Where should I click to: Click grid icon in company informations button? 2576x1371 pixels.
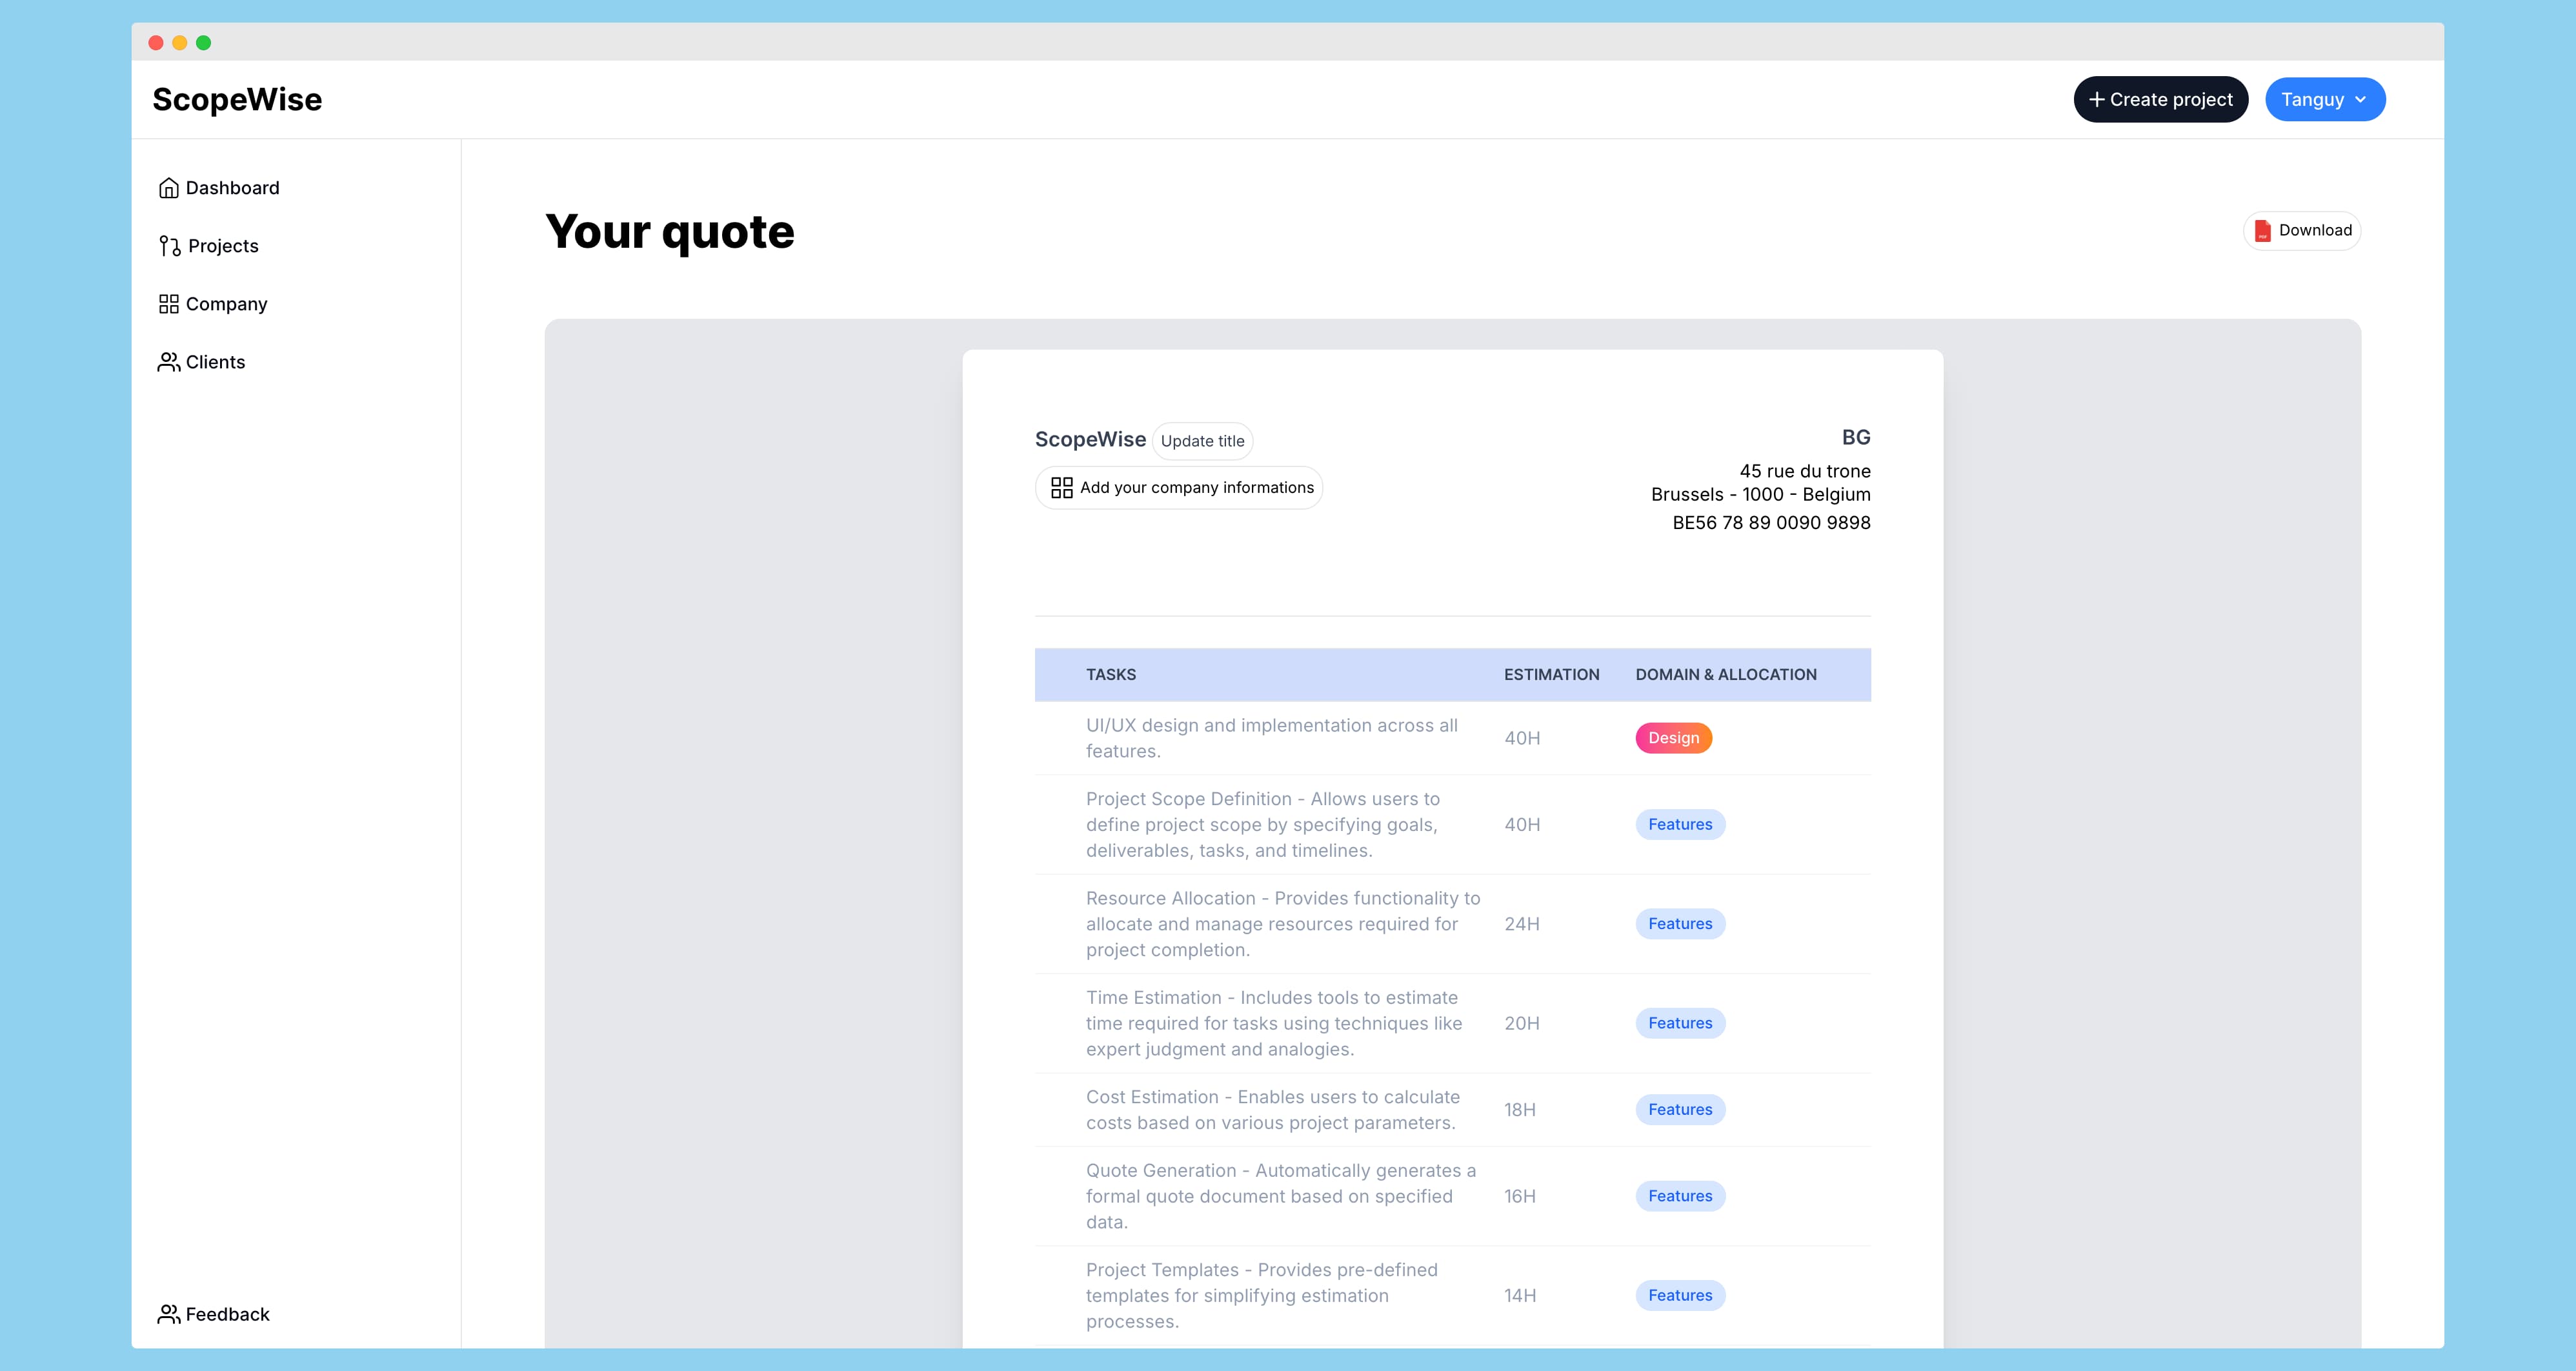tap(1061, 488)
